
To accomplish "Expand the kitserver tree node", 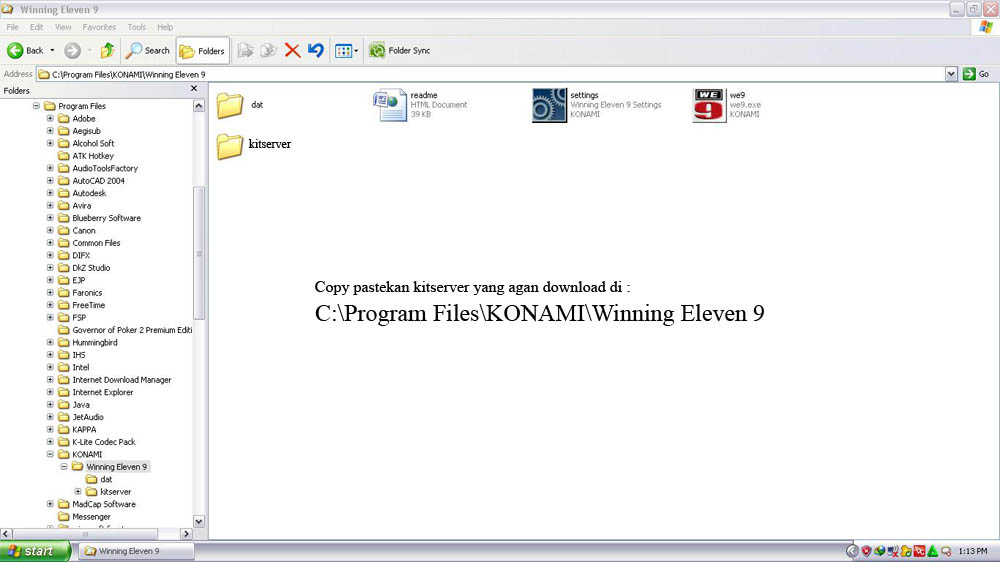I will coord(78,491).
